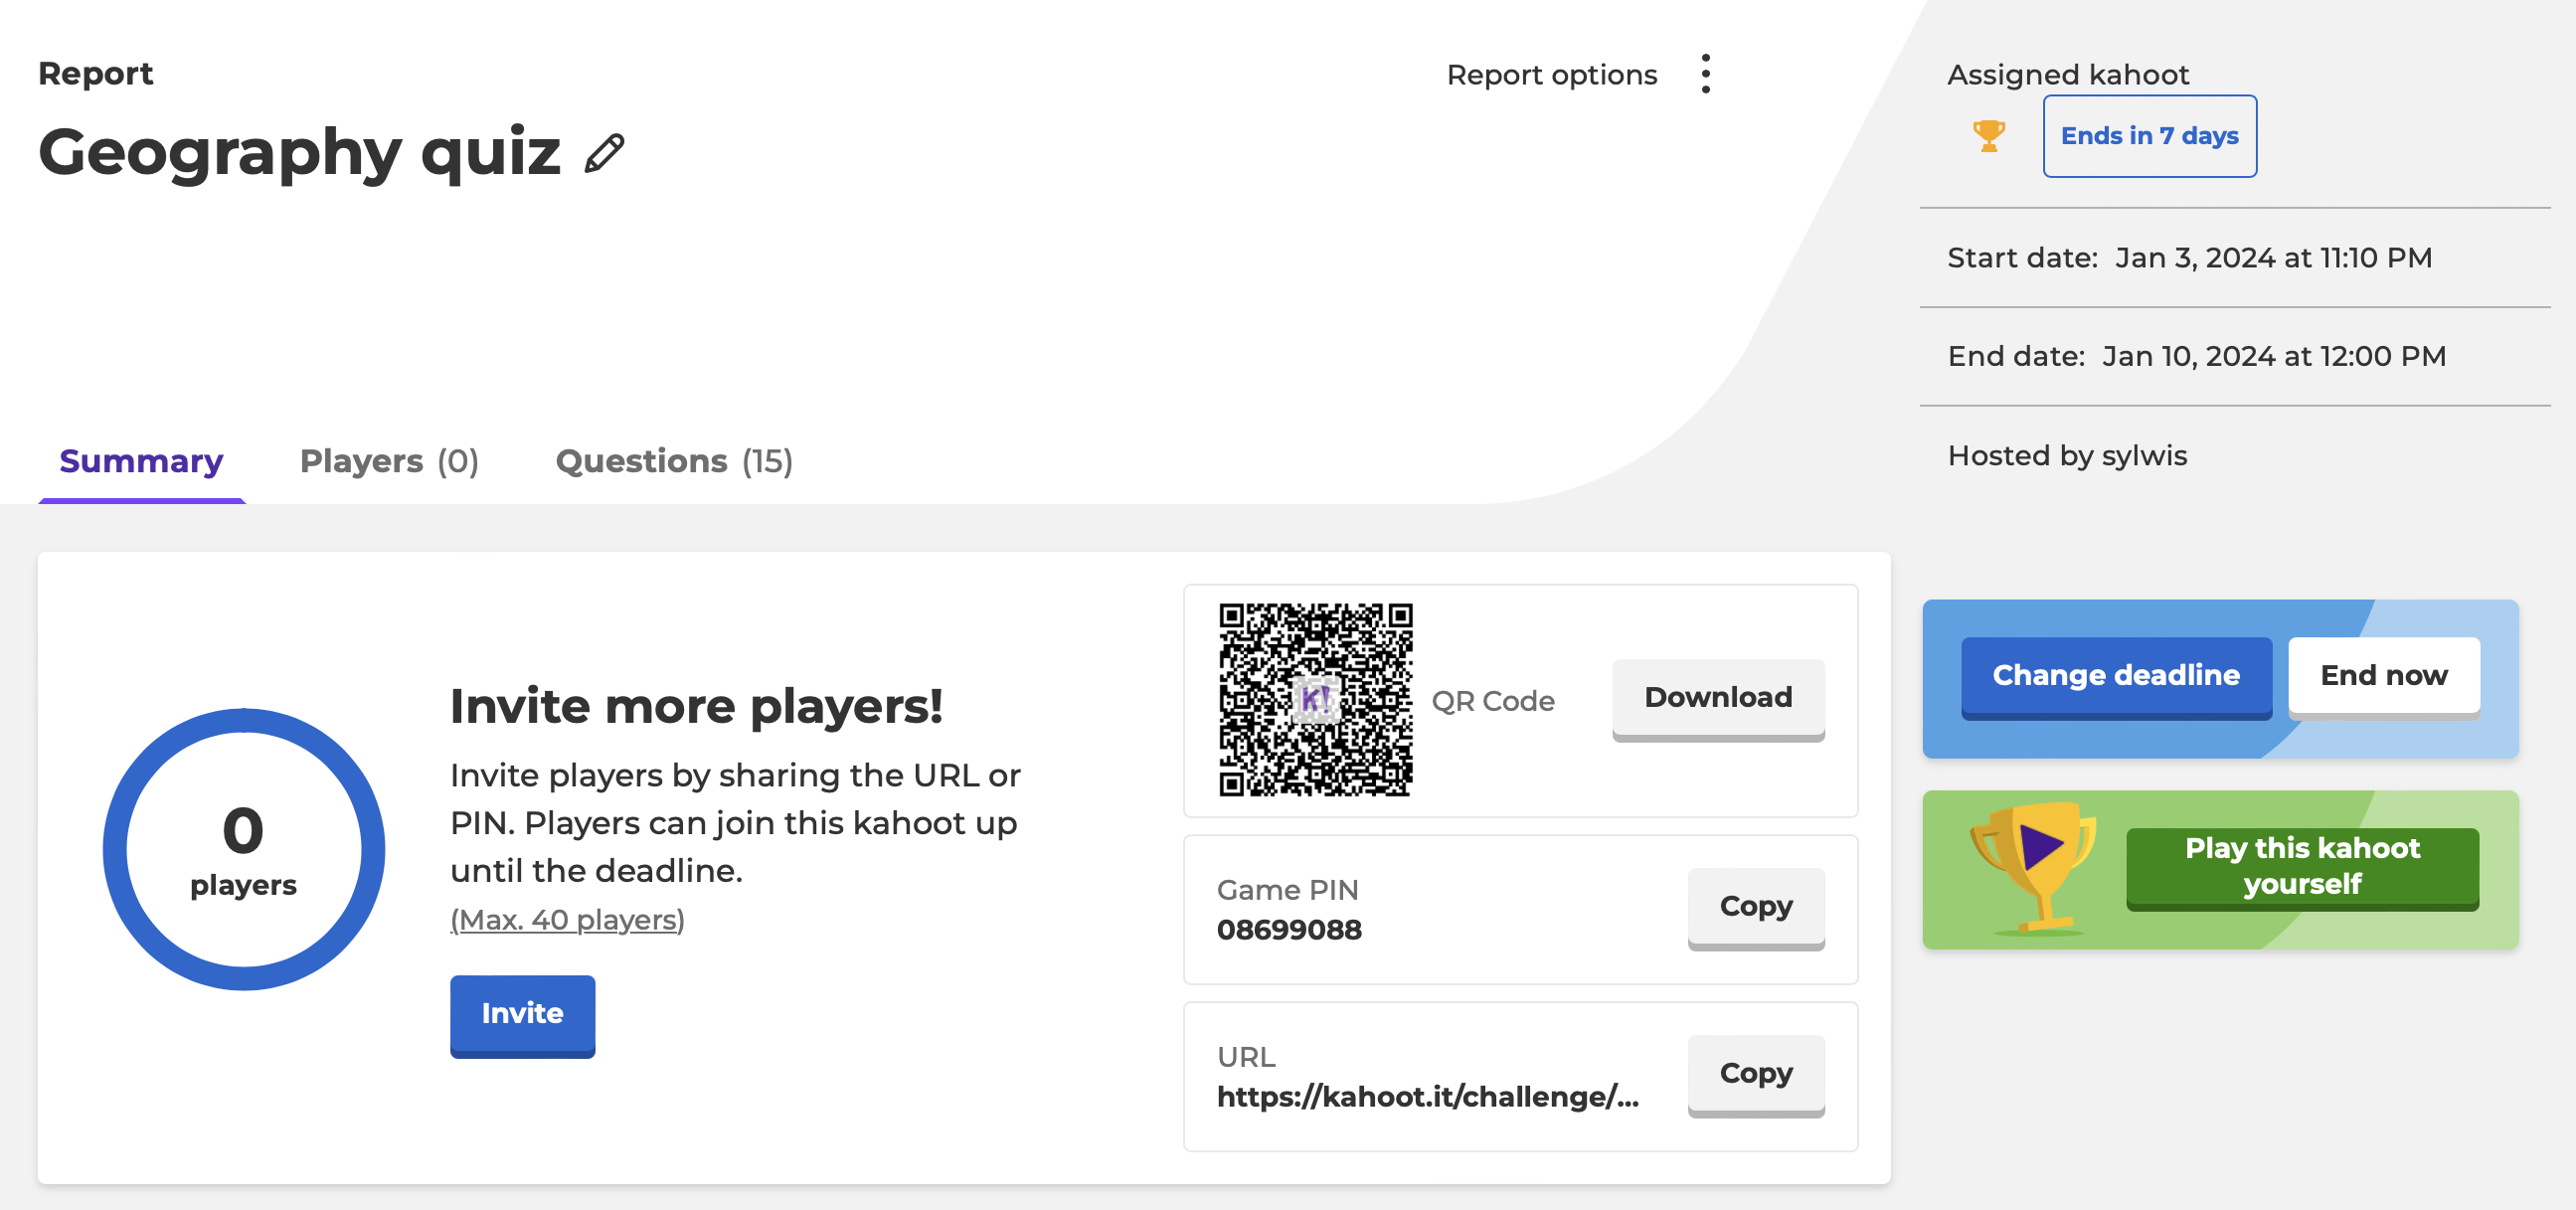Click the truncated kahoot.it challenge URL text
2576x1210 pixels.
pos(1427,1097)
